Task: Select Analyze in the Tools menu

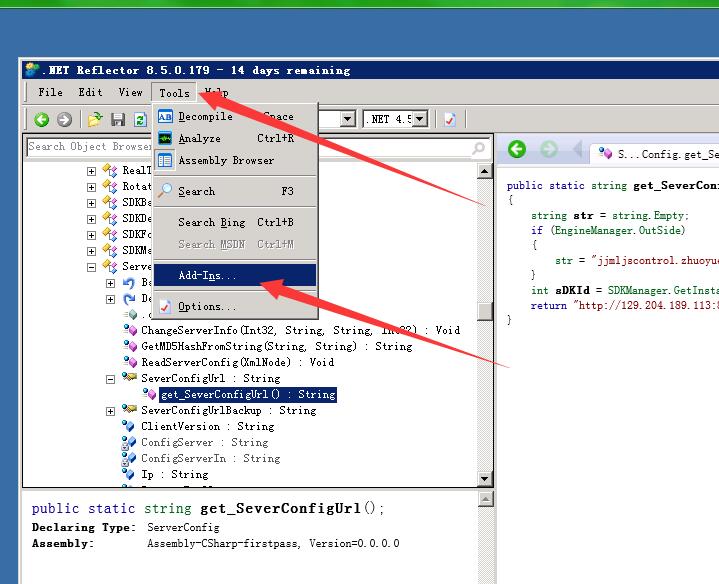Action: tap(199, 138)
